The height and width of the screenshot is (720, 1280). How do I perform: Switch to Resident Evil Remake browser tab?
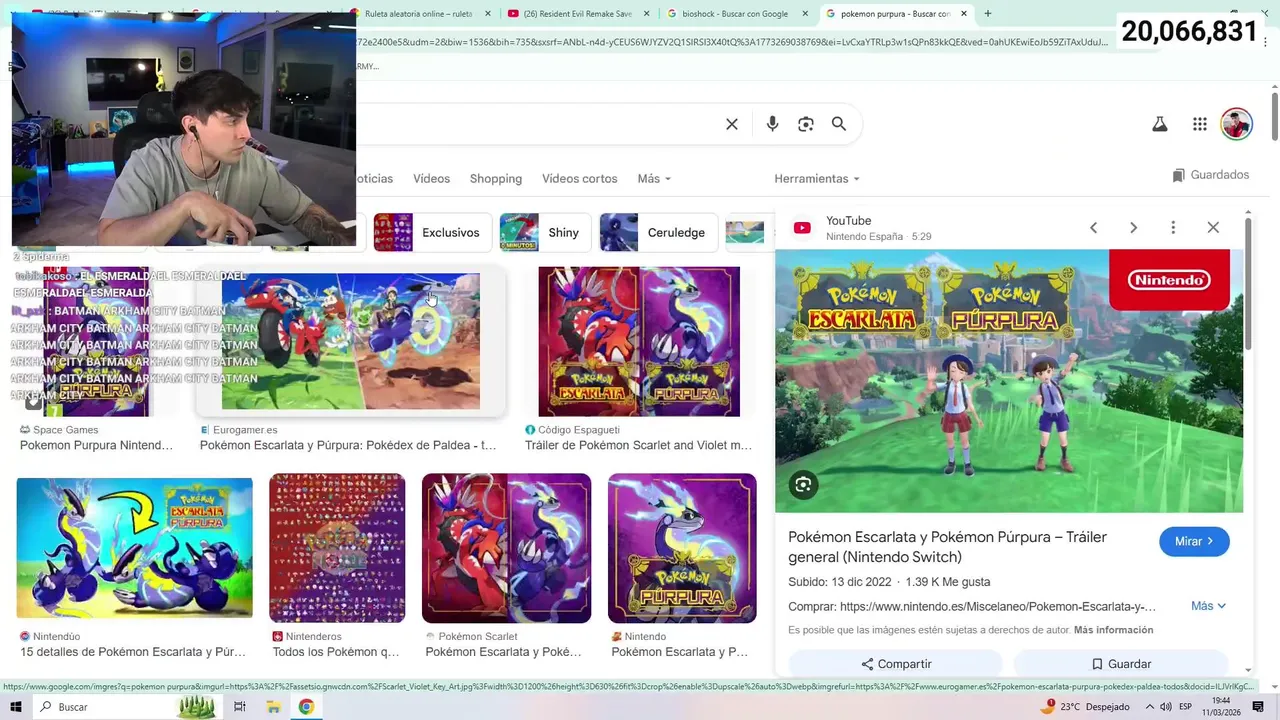click(x=580, y=14)
